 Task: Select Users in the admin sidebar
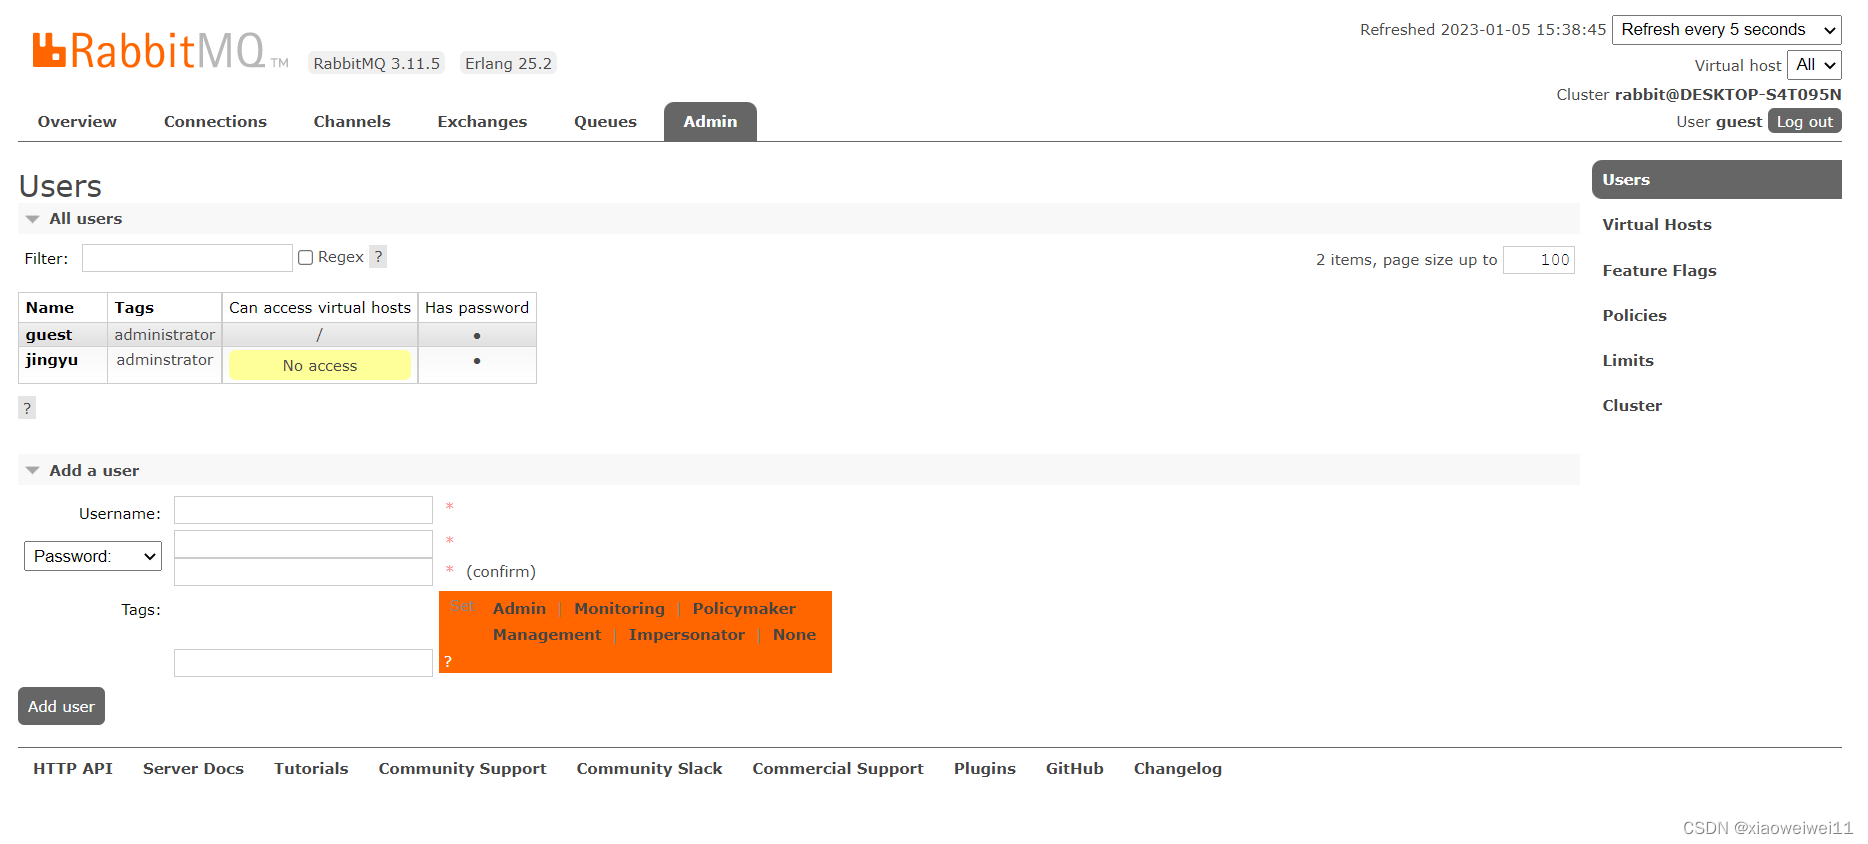coord(1716,180)
